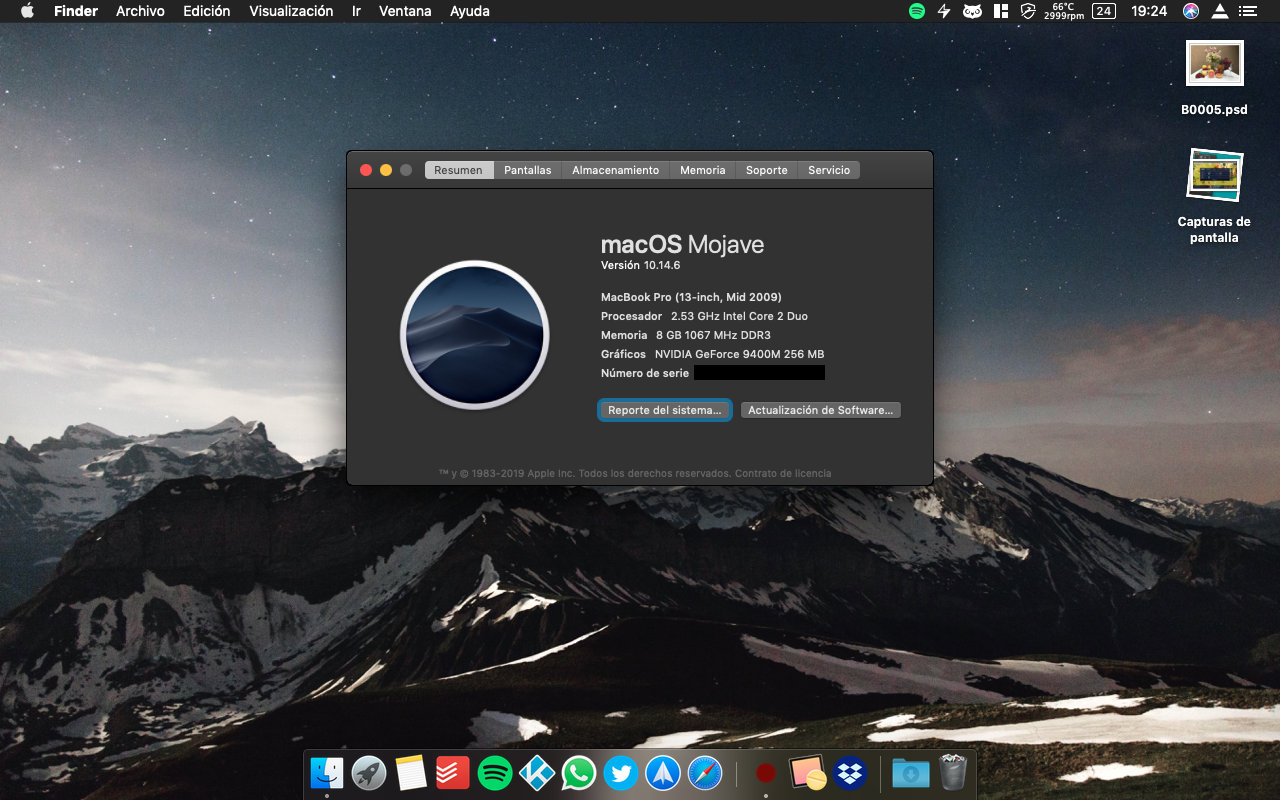Close the About This Mac window
Viewport: 1280px width, 800px height.
click(x=366, y=170)
